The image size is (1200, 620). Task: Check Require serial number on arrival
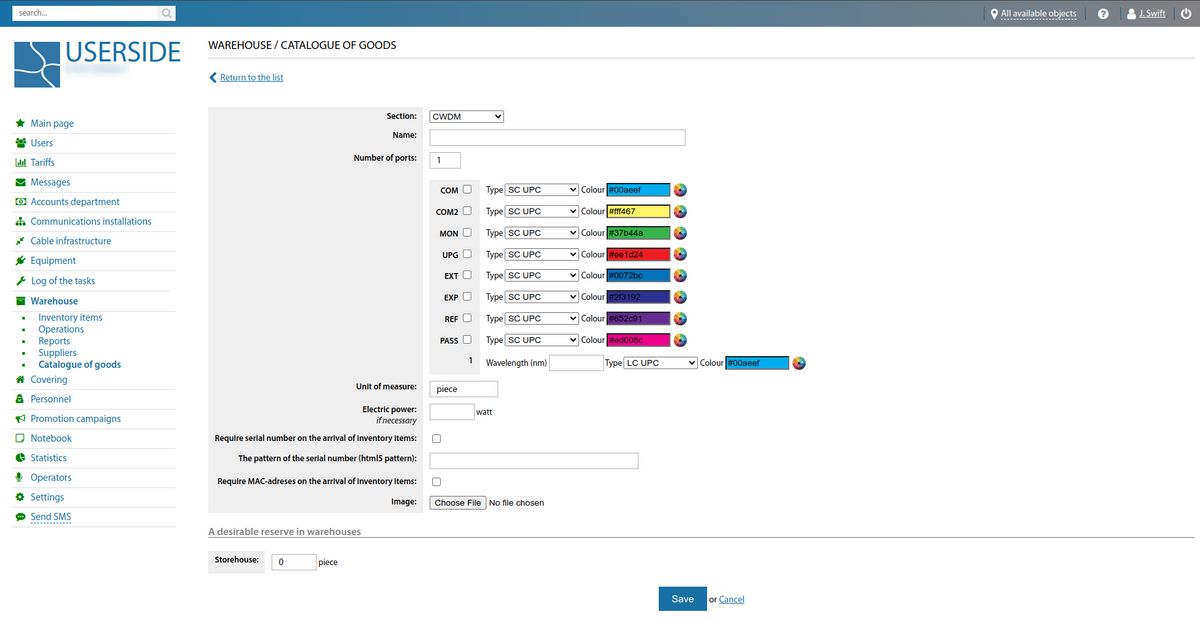click(436, 439)
